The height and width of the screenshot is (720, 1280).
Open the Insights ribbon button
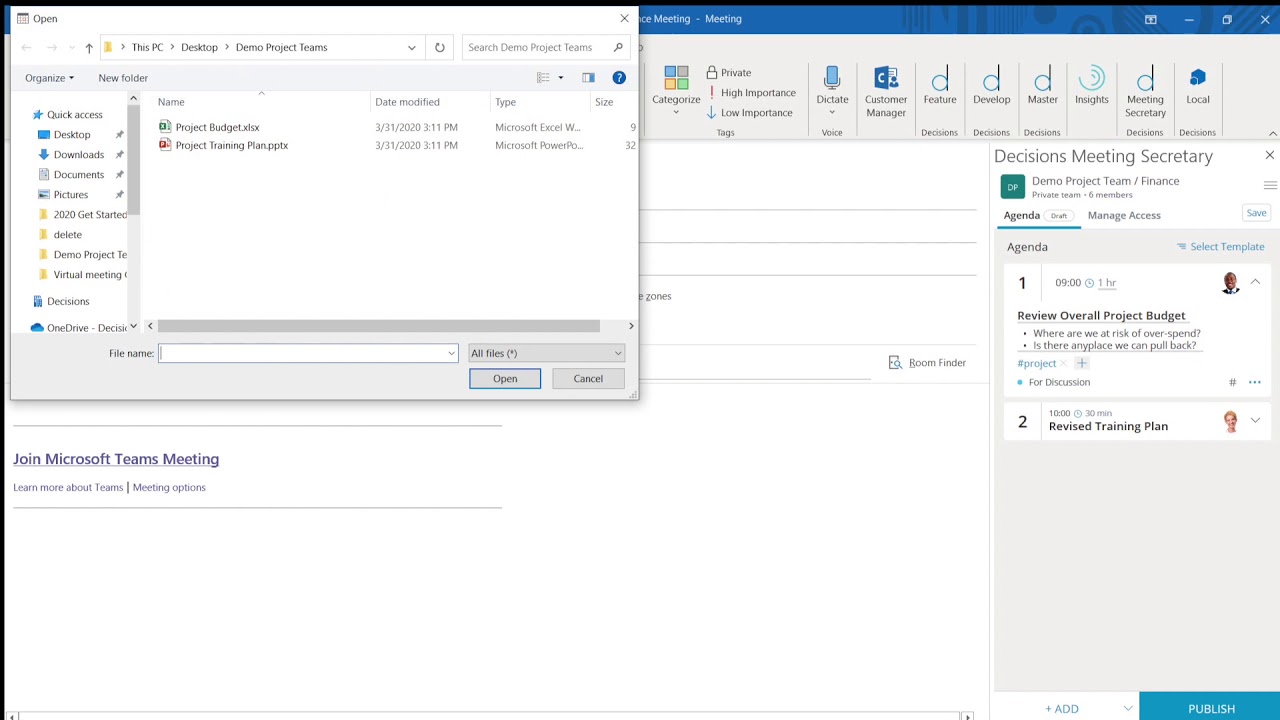[x=1092, y=86]
